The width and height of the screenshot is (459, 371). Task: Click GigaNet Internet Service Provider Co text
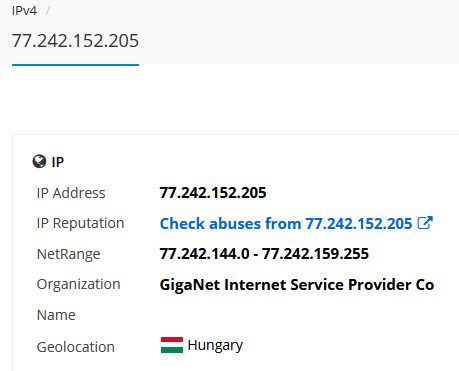[297, 285]
